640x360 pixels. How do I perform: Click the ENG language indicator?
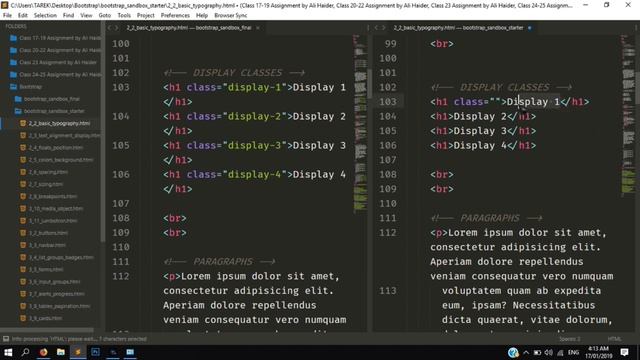pyautogui.click(x=573, y=352)
